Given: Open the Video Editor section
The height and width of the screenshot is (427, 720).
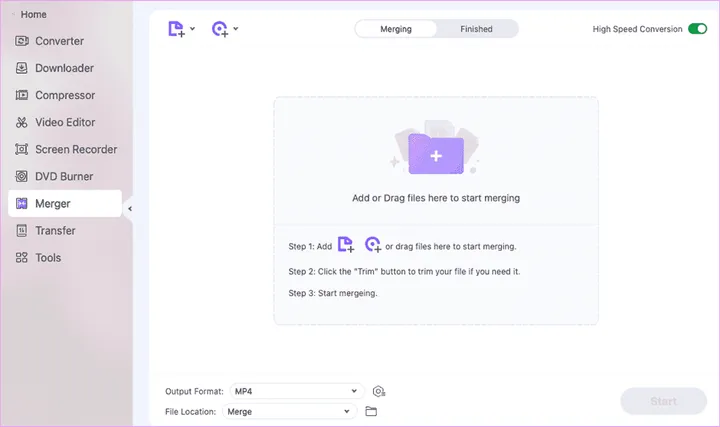Looking at the screenshot, I should 65,122.
